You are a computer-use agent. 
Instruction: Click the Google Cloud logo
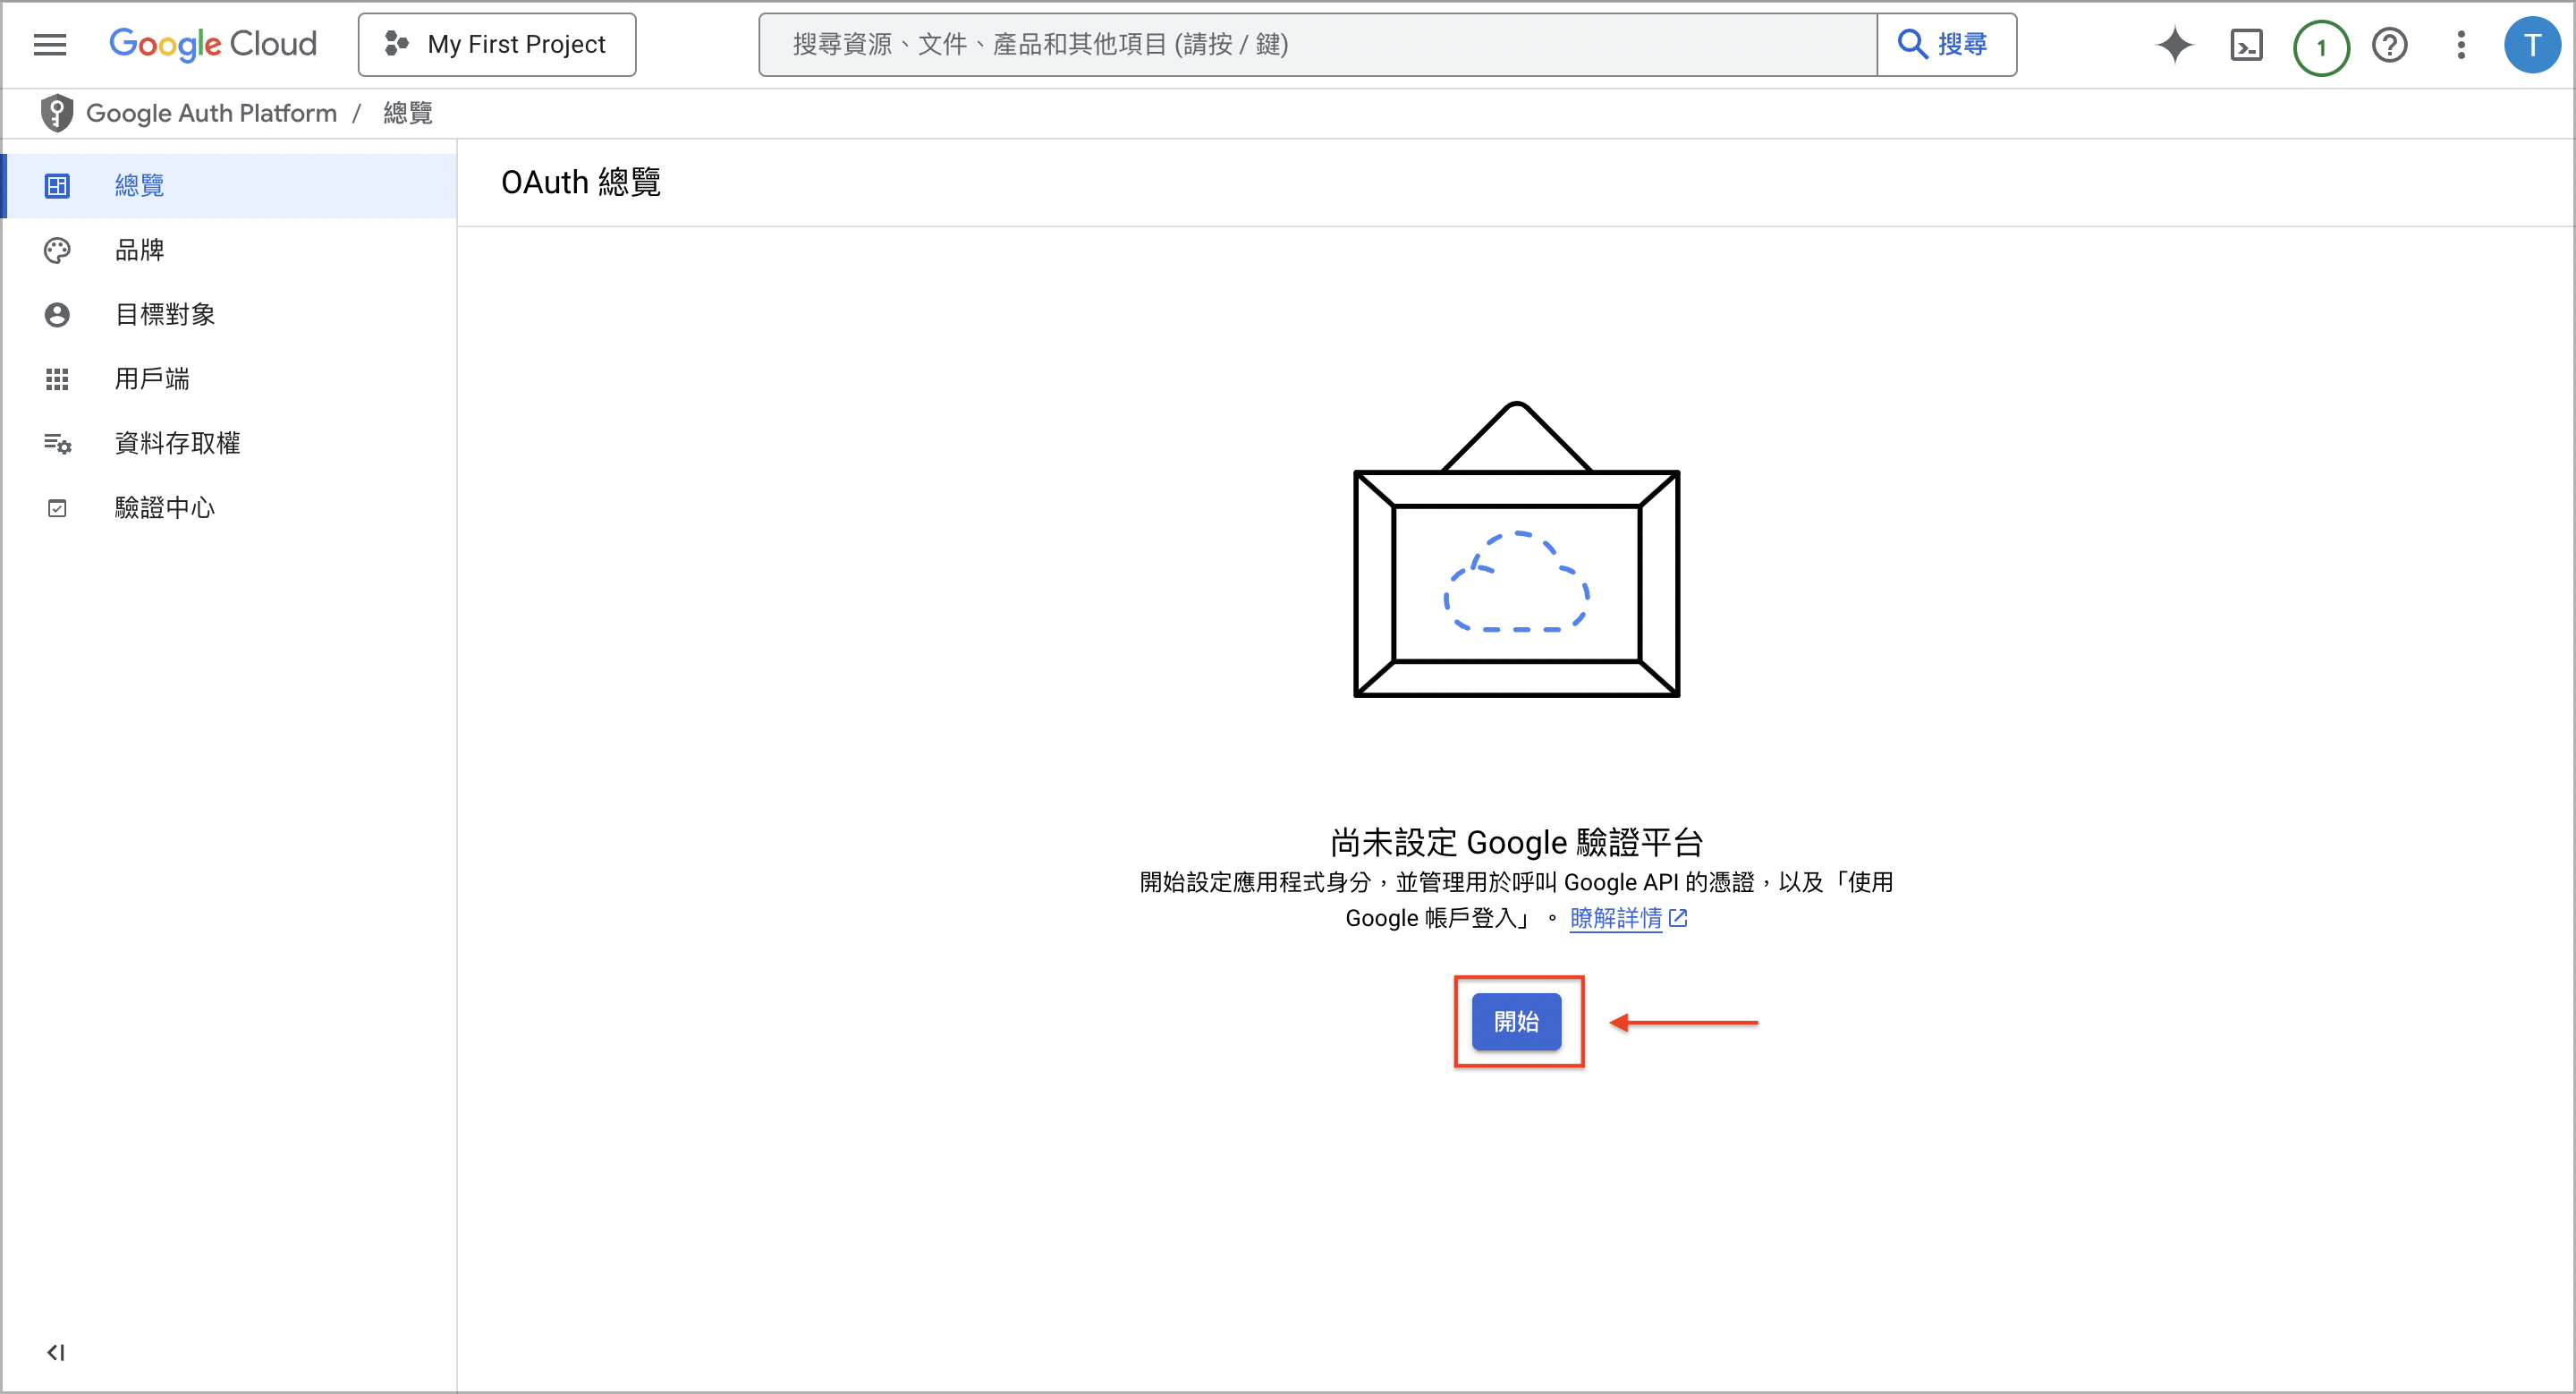pos(213,44)
